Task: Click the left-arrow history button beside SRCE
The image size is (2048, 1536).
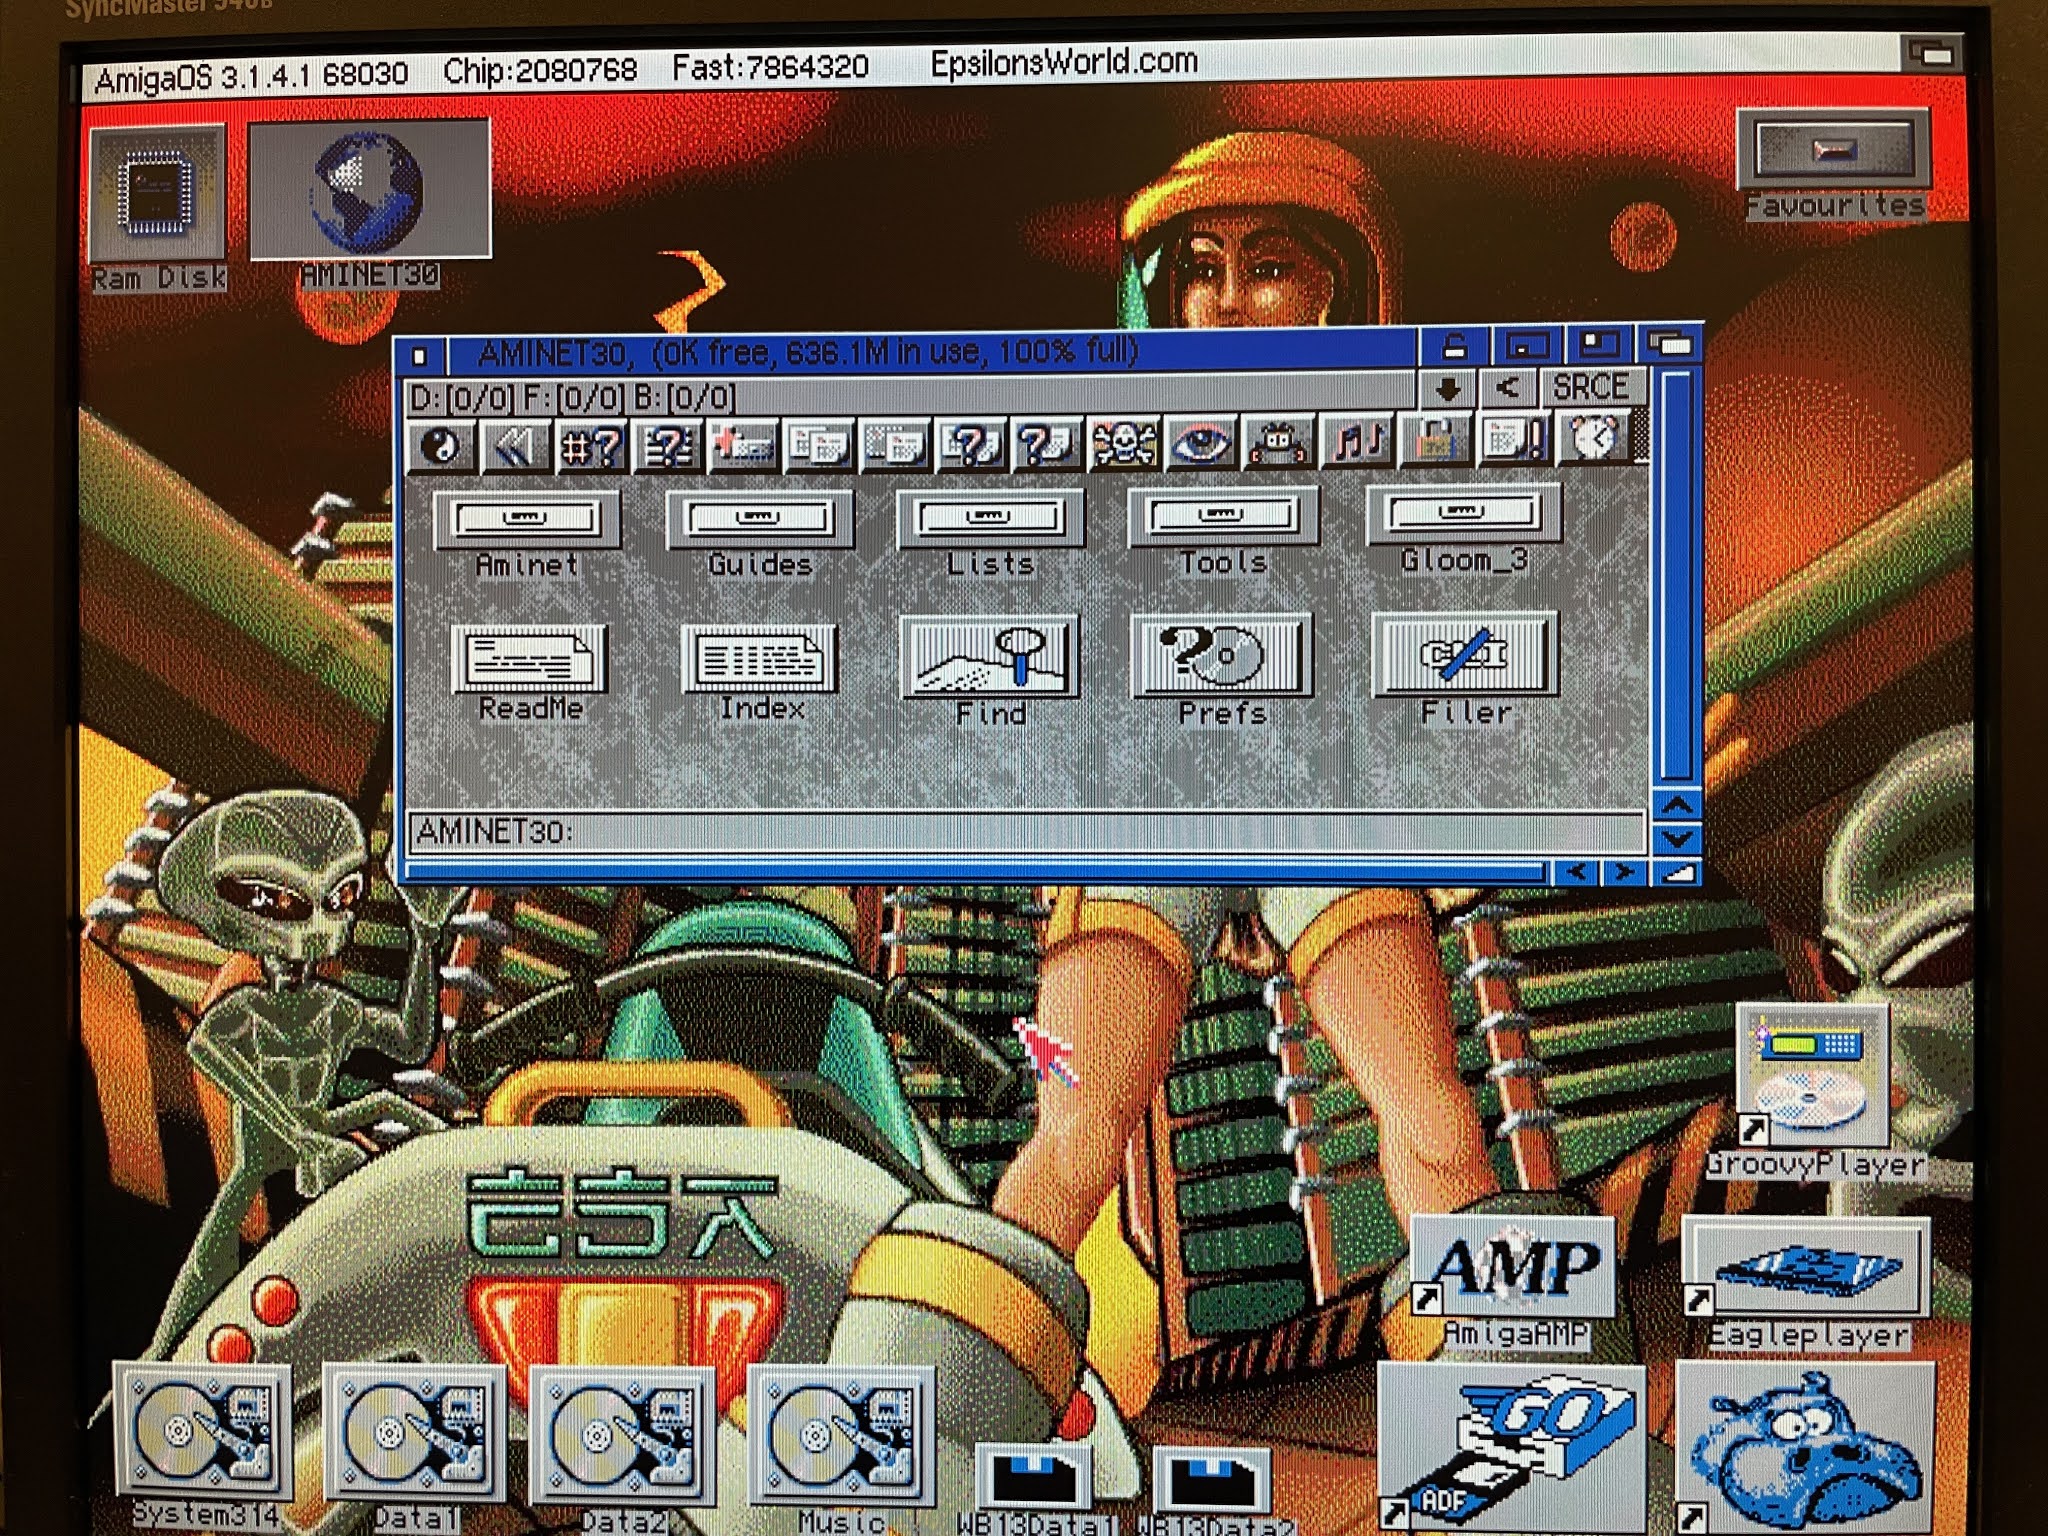Action: tap(1507, 387)
